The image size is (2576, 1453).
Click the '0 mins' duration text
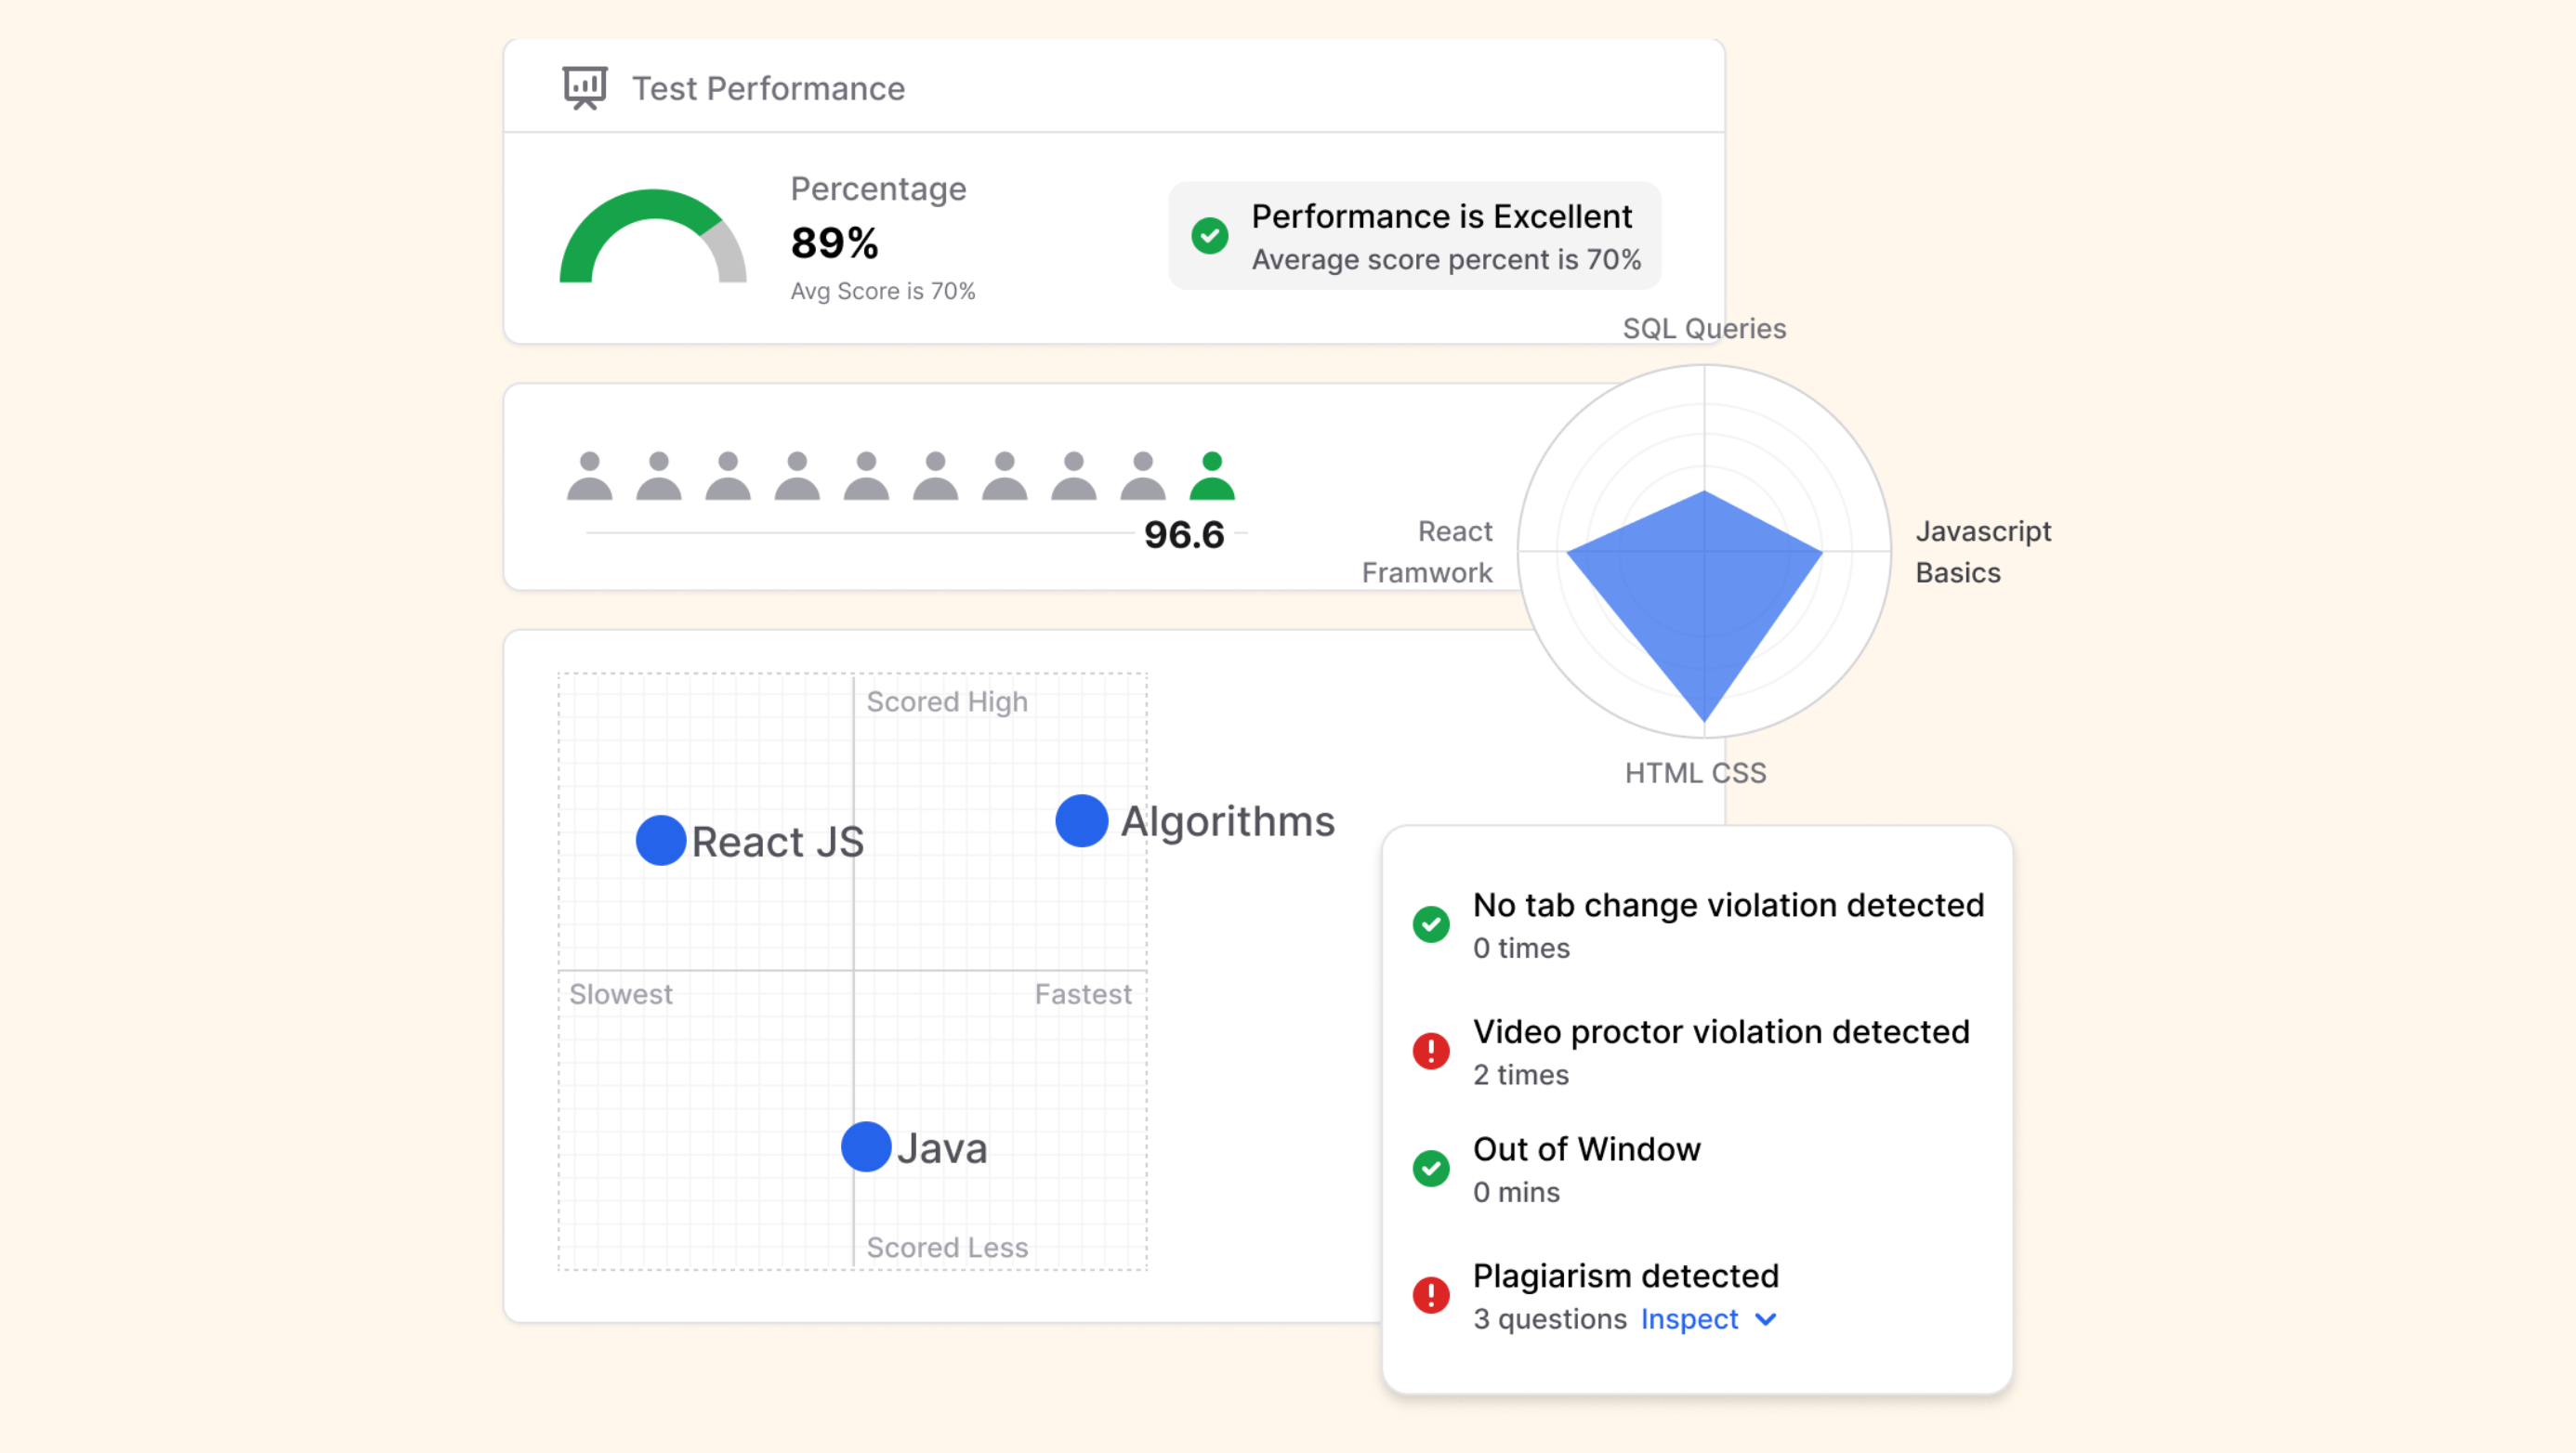tap(1516, 1192)
